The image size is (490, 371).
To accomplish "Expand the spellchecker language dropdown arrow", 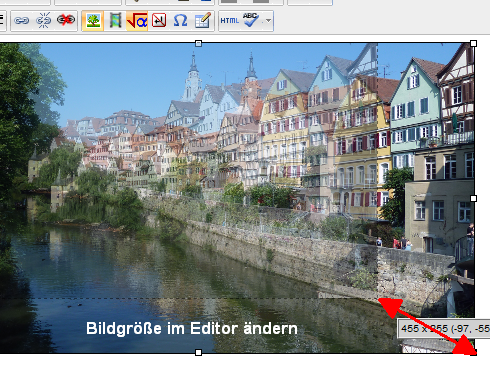I will tap(268, 21).
